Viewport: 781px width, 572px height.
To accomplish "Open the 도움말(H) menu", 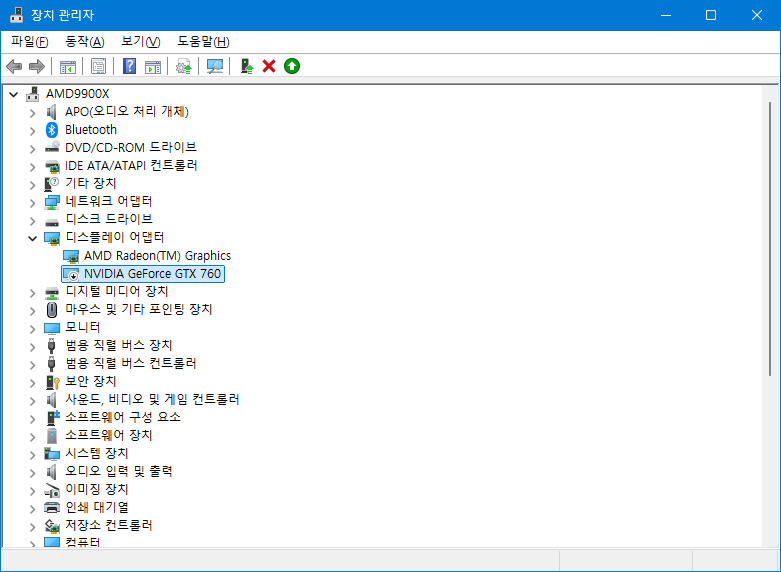I will tap(203, 42).
